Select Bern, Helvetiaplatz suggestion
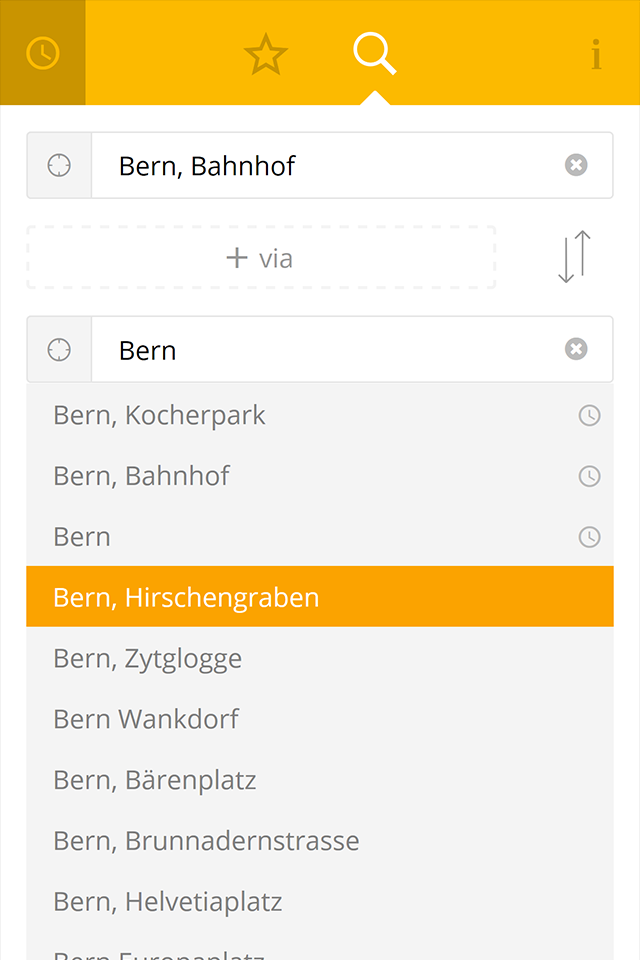Image resolution: width=640 pixels, height=960 pixels. click(x=320, y=901)
